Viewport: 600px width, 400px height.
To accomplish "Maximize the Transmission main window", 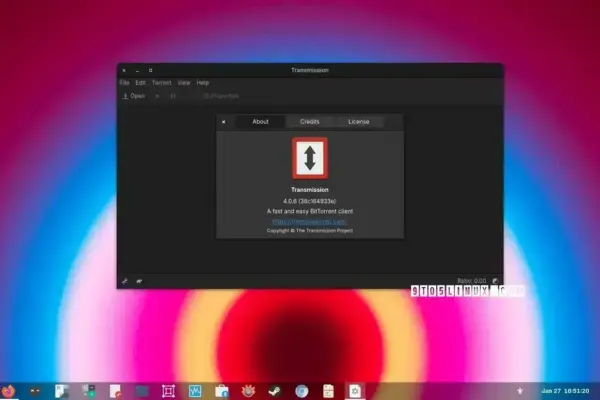I will pos(151,70).
